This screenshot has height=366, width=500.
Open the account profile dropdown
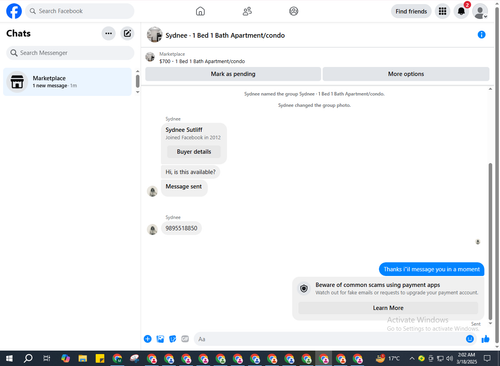click(480, 11)
